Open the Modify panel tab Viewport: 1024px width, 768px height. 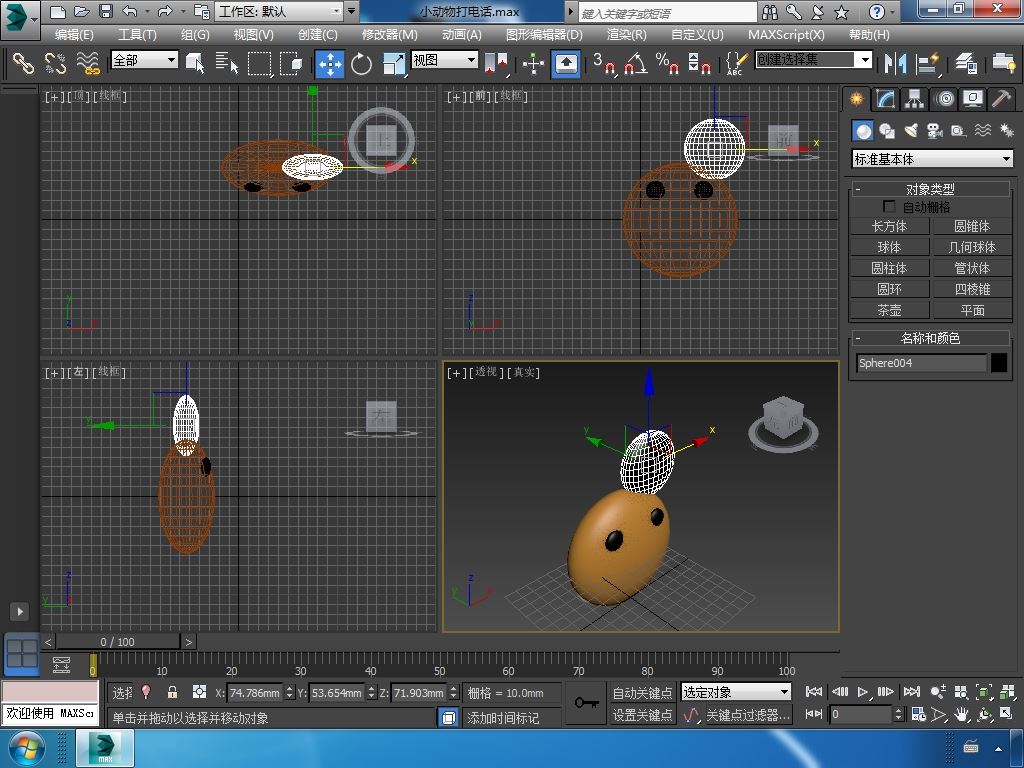(x=885, y=99)
